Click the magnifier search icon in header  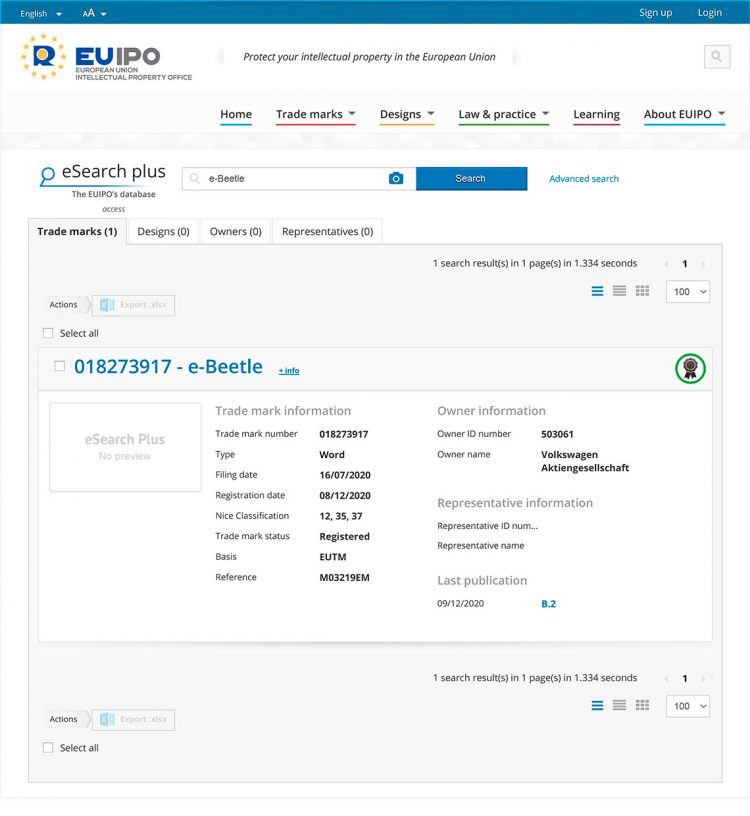coord(716,57)
